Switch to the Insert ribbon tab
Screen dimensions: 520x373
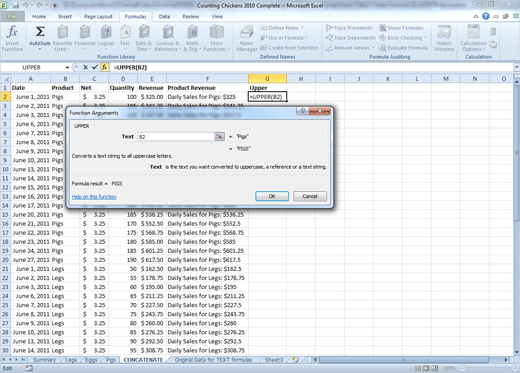point(65,16)
